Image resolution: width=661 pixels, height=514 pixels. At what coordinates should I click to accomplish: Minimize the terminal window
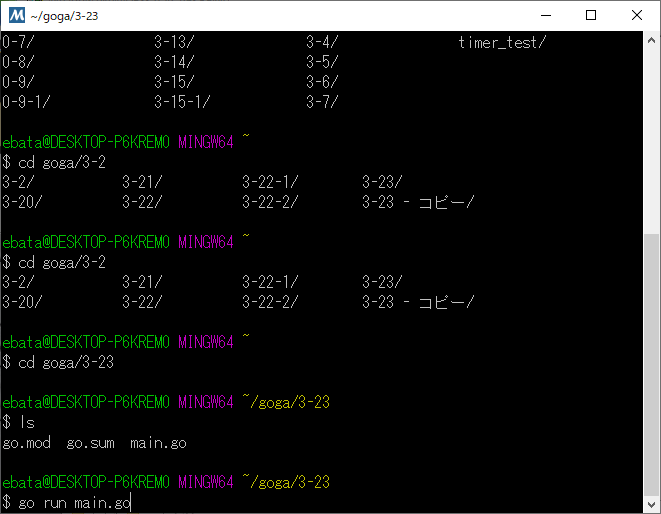point(545,16)
